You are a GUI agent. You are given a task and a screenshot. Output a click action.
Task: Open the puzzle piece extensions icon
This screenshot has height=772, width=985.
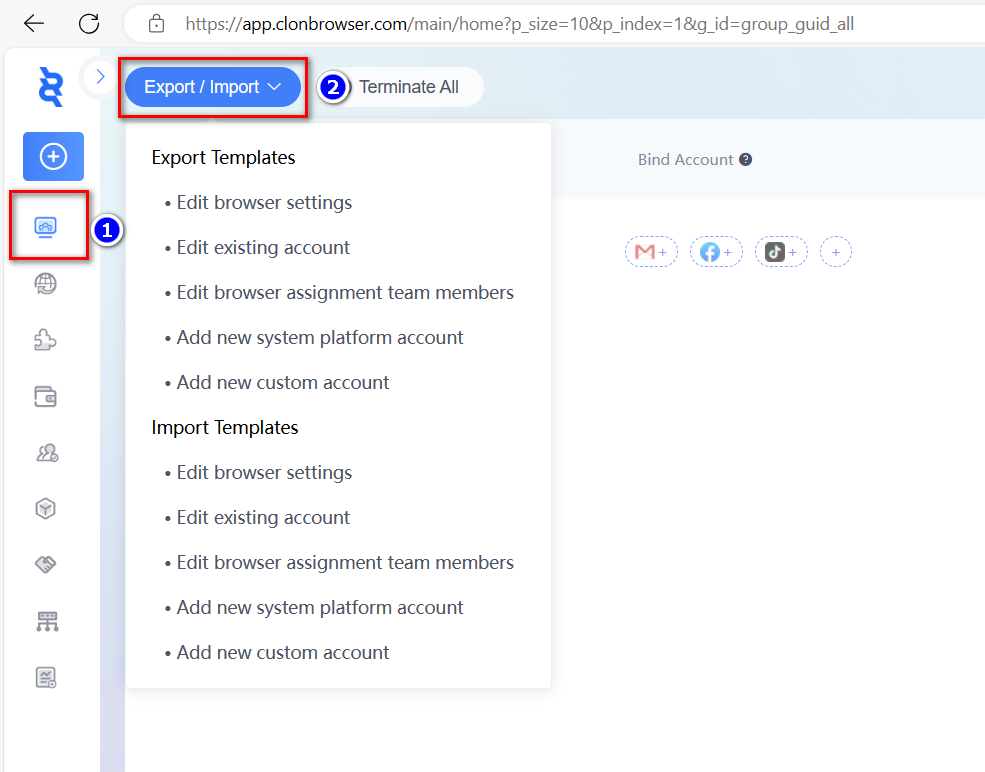tap(46, 340)
